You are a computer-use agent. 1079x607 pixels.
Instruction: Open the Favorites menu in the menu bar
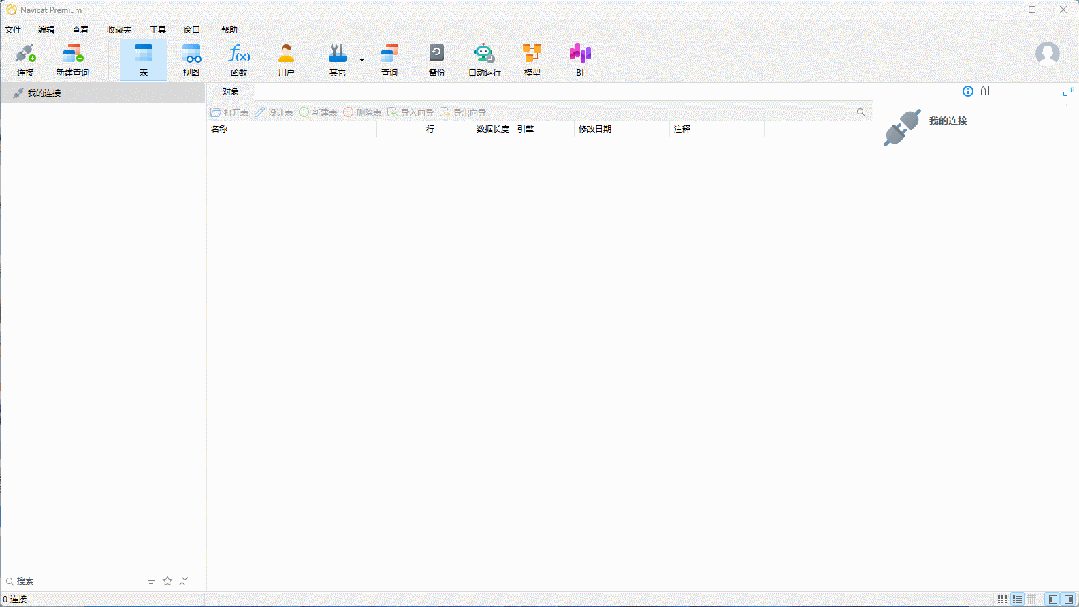(119, 30)
